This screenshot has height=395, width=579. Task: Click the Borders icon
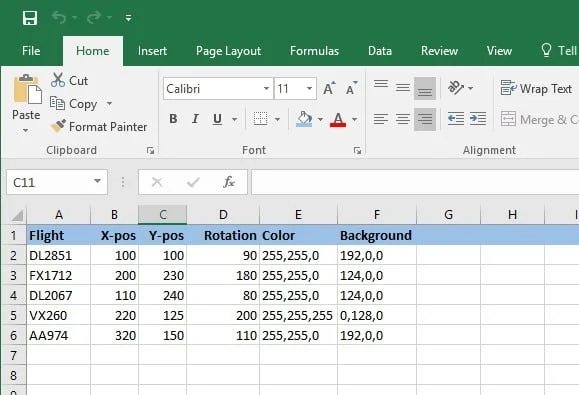260,119
